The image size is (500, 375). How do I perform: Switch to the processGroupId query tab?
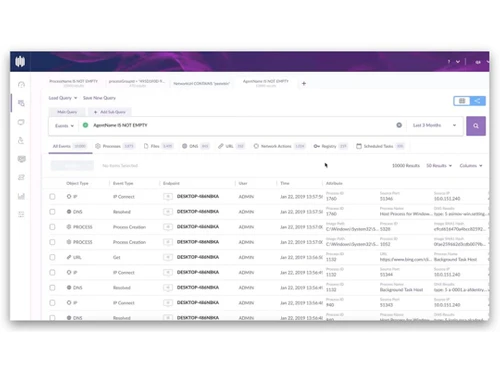click(137, 83)
